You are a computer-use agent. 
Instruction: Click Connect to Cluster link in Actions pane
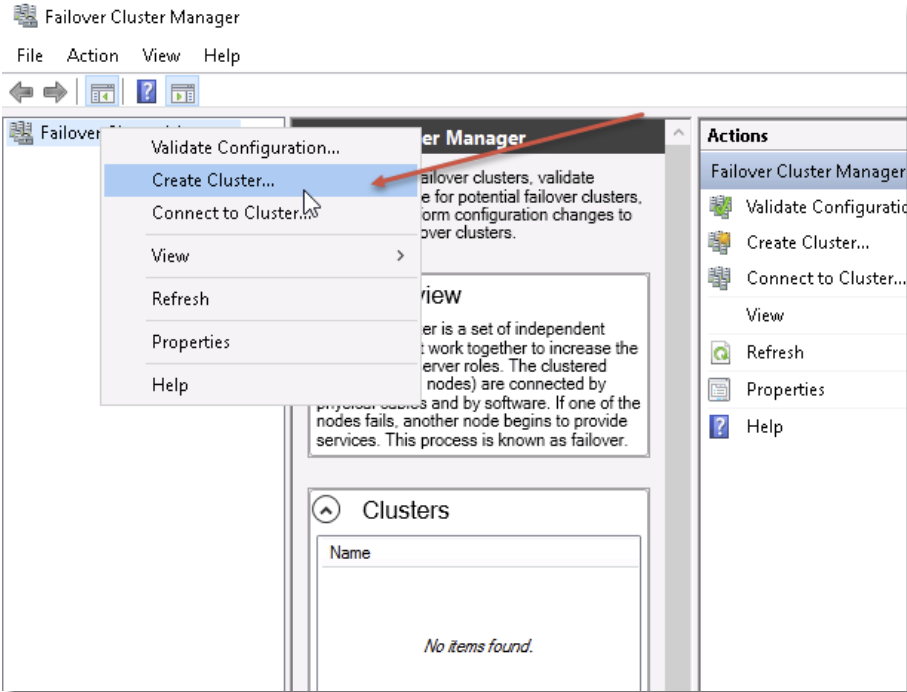[825, 278]
